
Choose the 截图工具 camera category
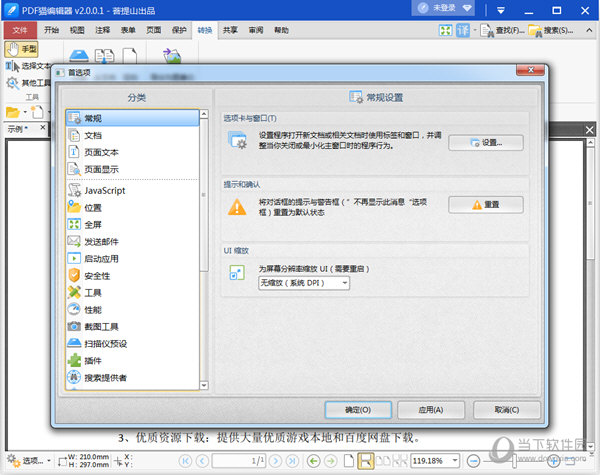pyautogui.click(x=74, y=326)
